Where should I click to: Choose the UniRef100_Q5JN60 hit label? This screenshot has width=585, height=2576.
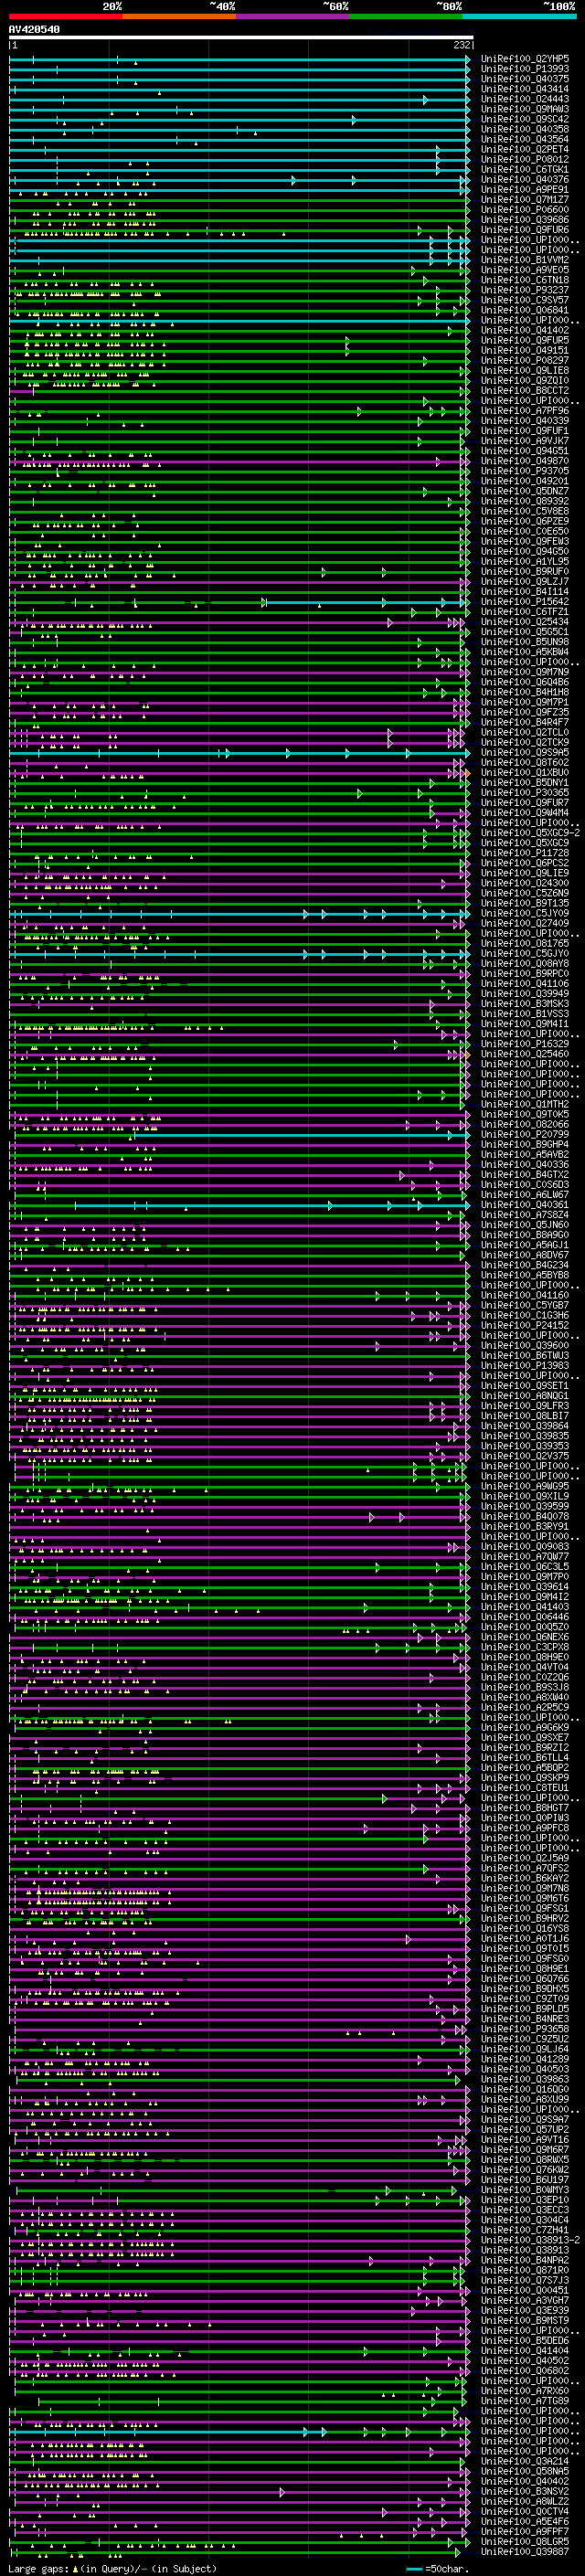[x=525, y=1225]
